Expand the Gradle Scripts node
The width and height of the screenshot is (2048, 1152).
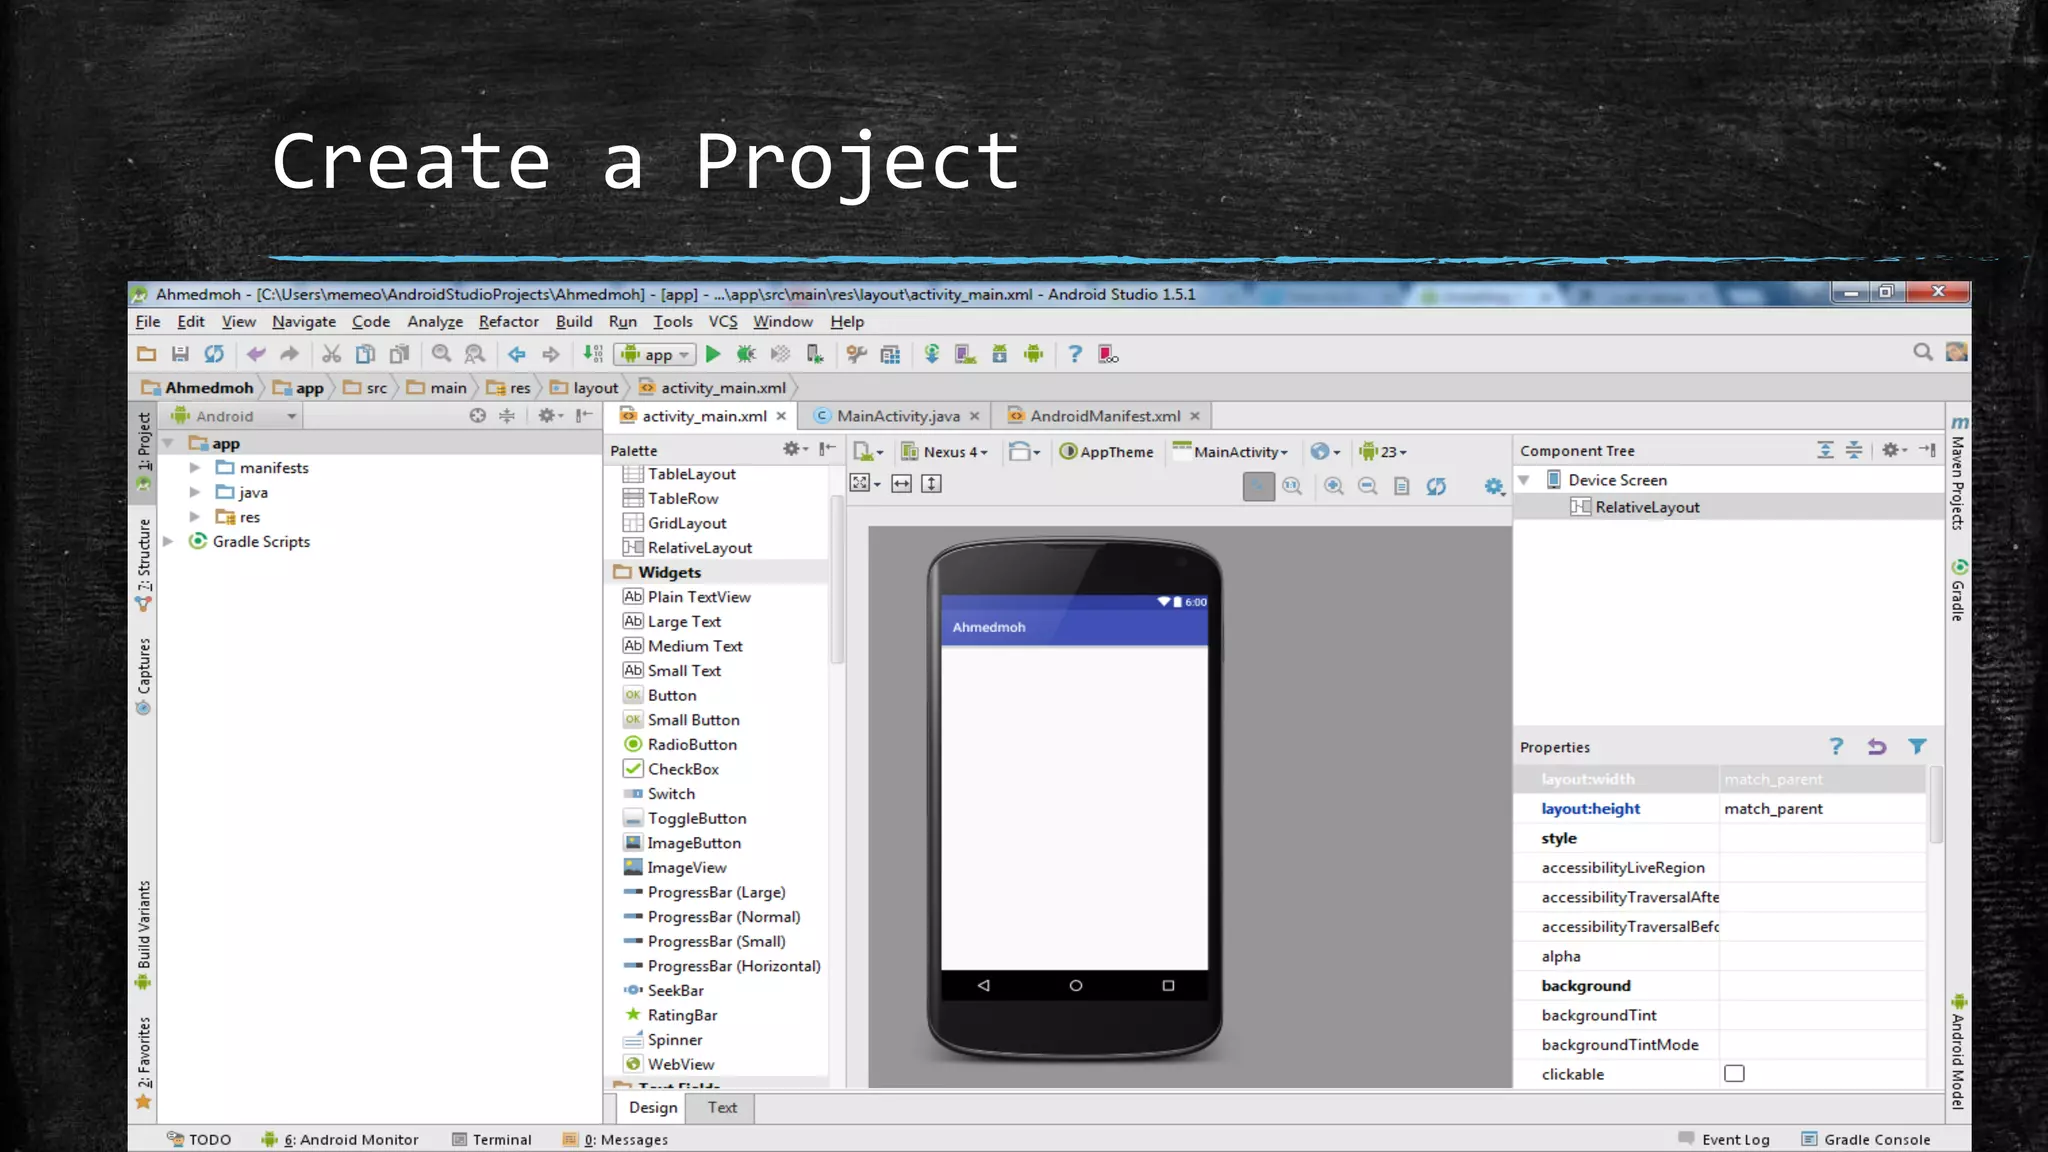point(169,541)
